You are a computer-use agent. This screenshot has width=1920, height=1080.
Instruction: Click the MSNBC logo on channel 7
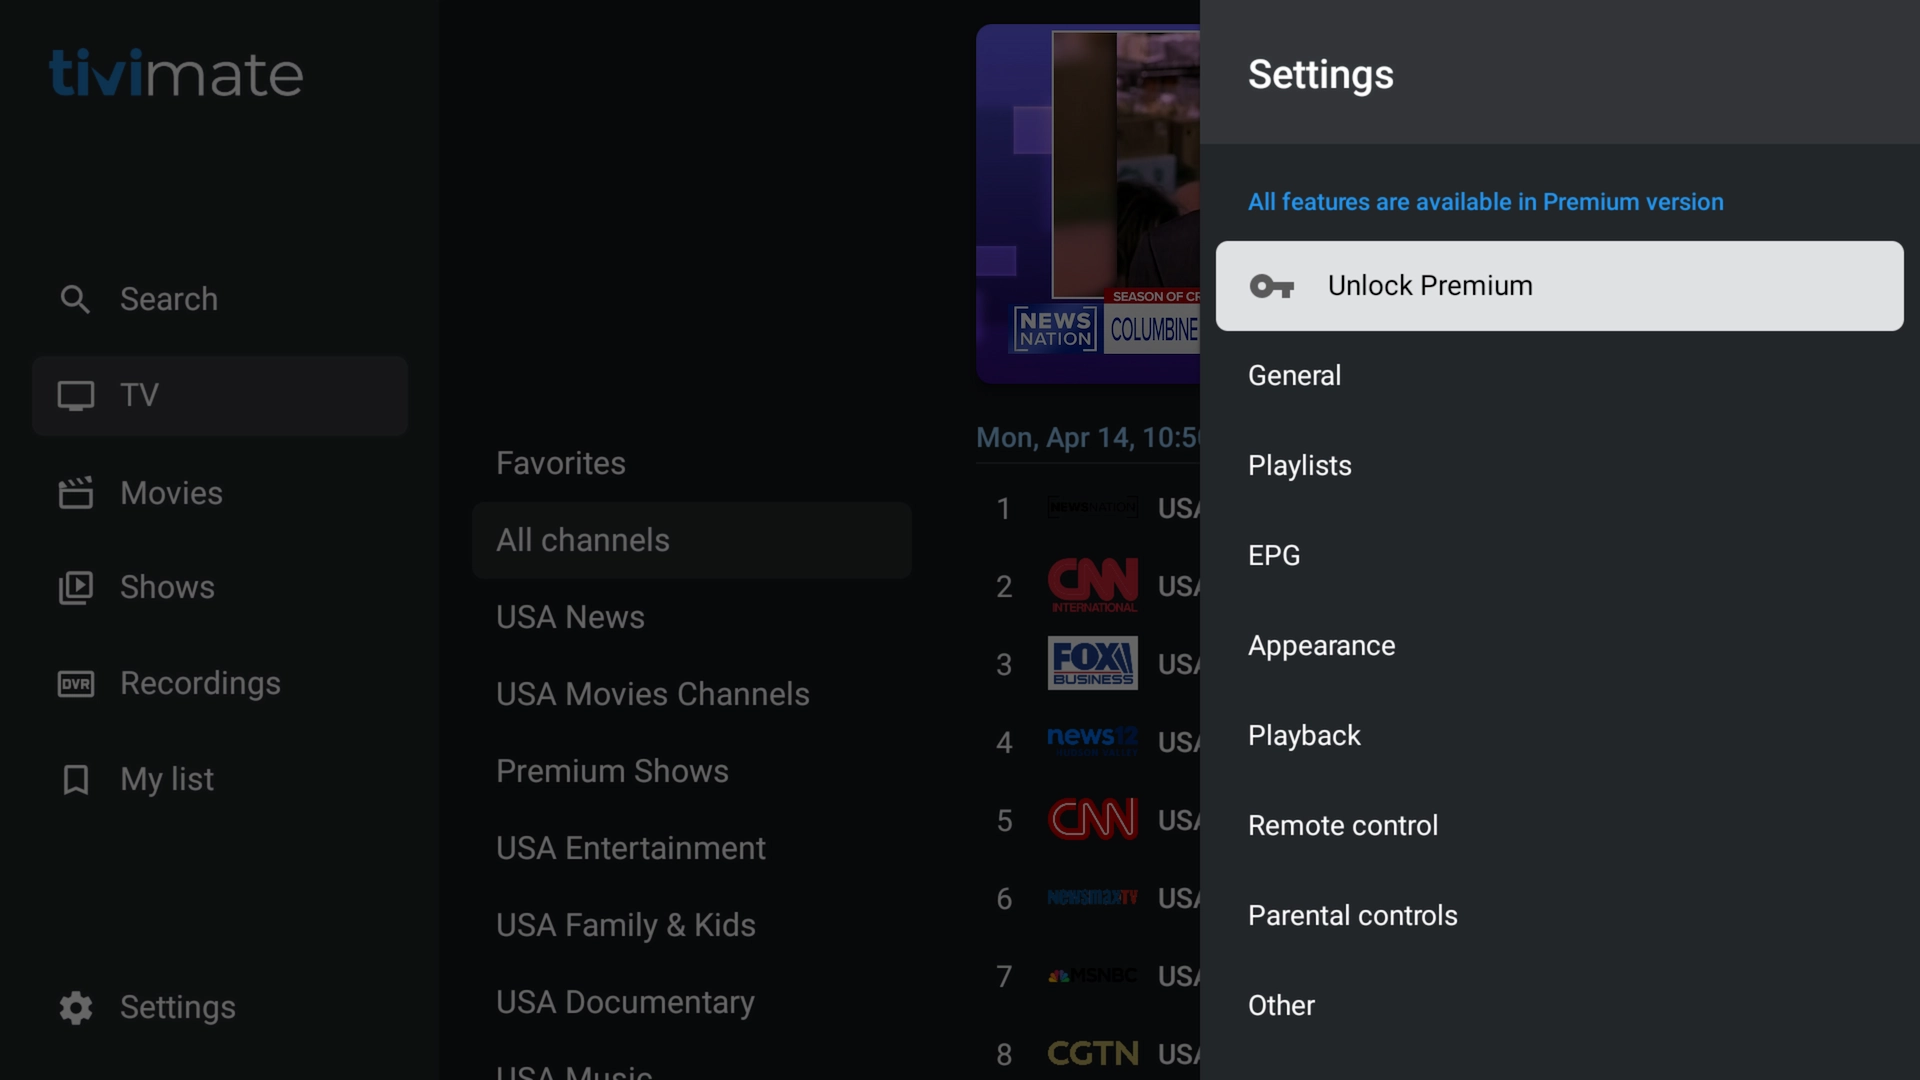1093,975
